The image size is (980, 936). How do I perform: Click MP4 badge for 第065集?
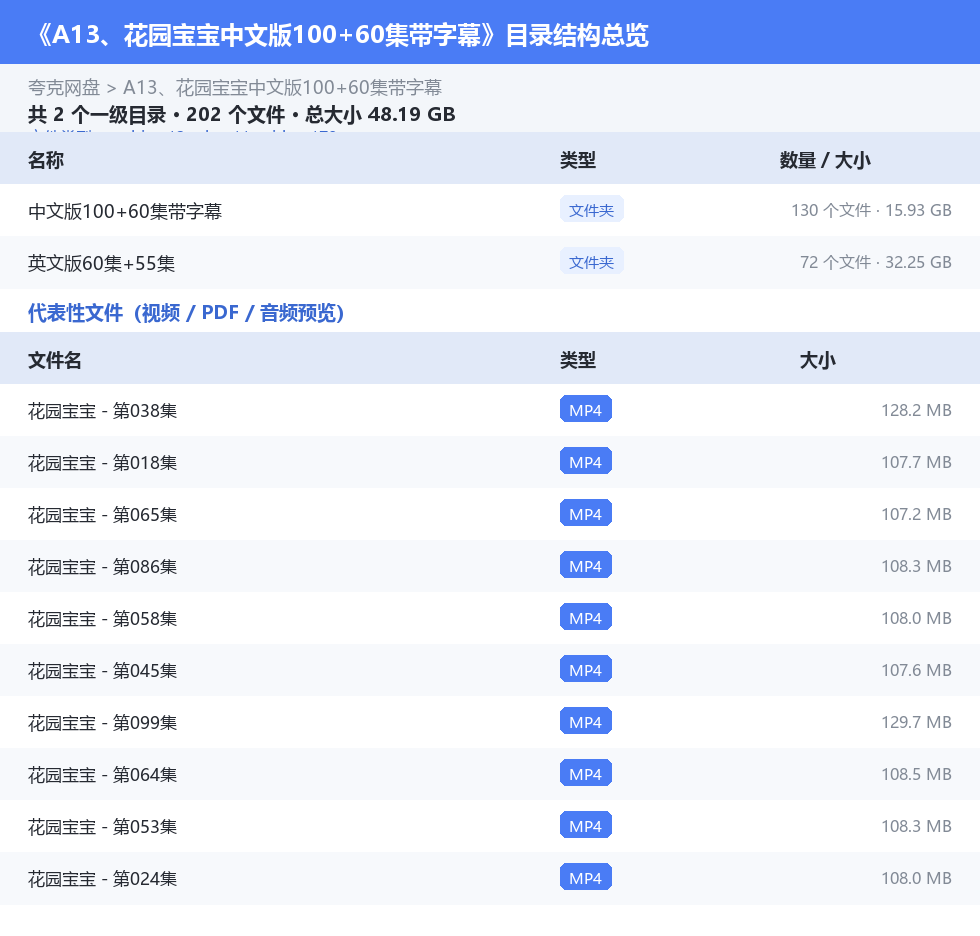pos(586,513)
